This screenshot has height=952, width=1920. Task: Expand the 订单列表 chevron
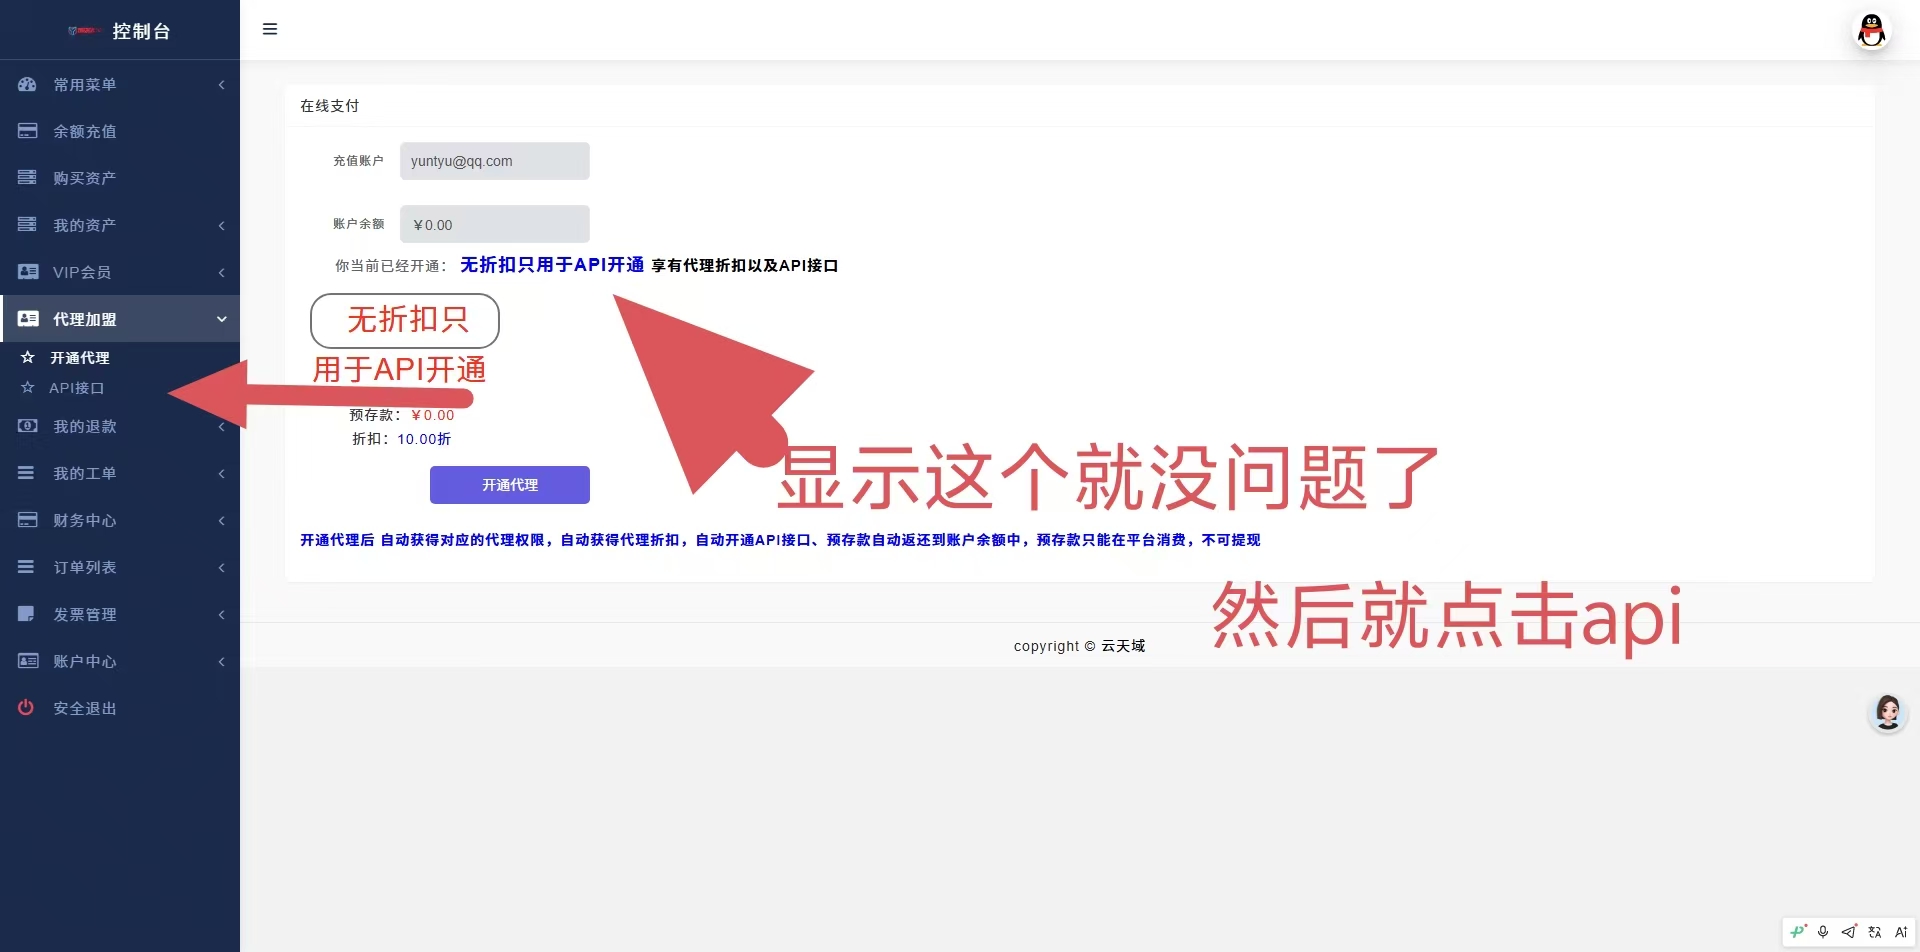(x=221, y=568)
